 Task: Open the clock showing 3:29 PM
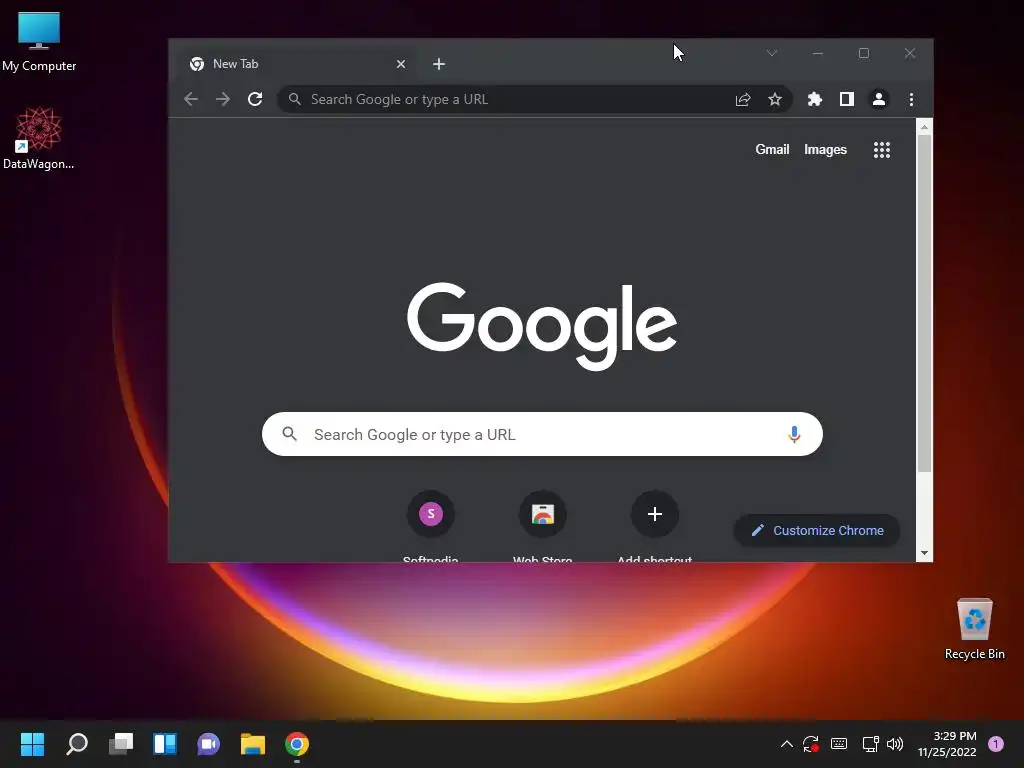[947, 744]
